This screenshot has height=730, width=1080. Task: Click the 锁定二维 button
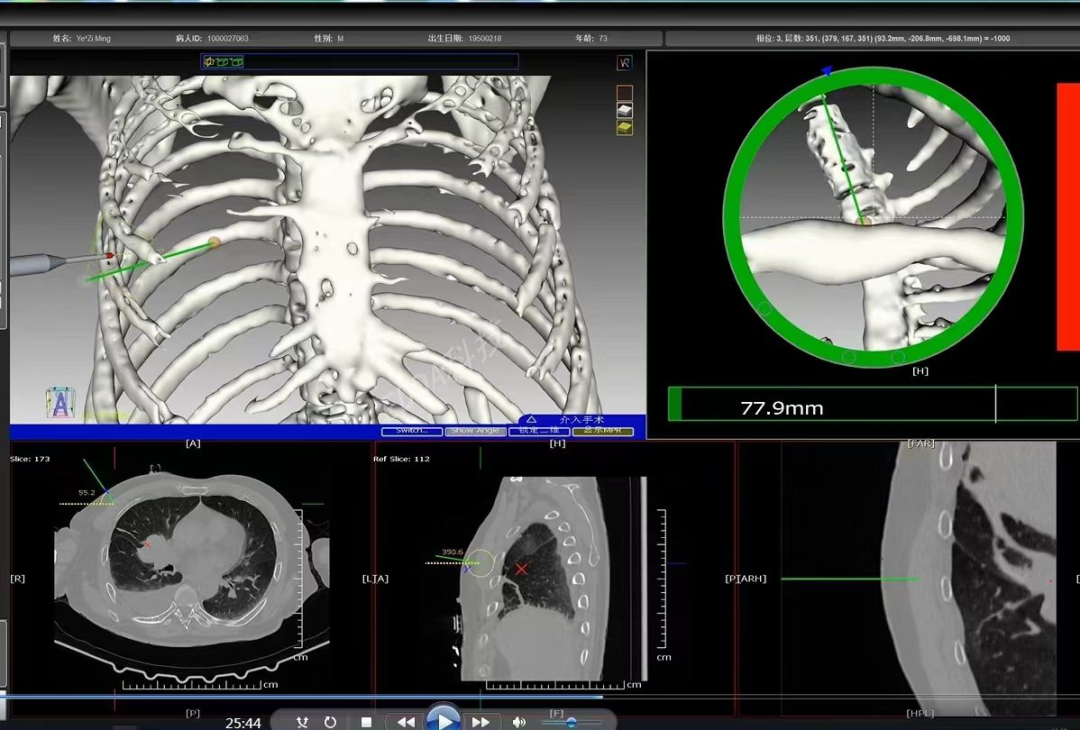point(539,431)
